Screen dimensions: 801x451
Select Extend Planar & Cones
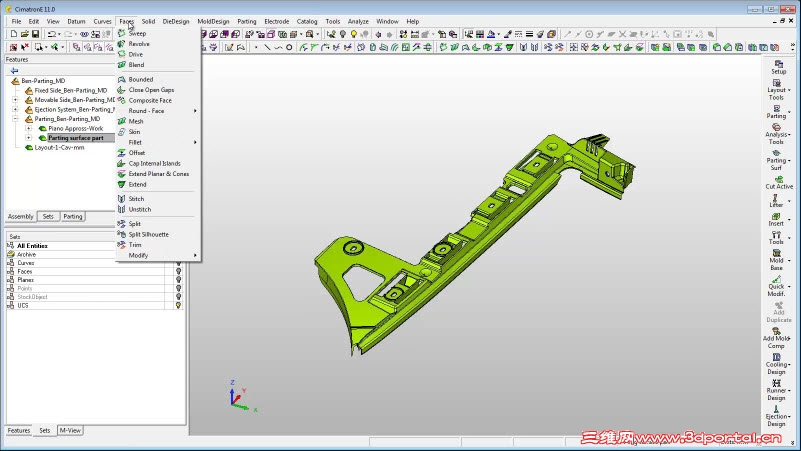click(158, 174)
